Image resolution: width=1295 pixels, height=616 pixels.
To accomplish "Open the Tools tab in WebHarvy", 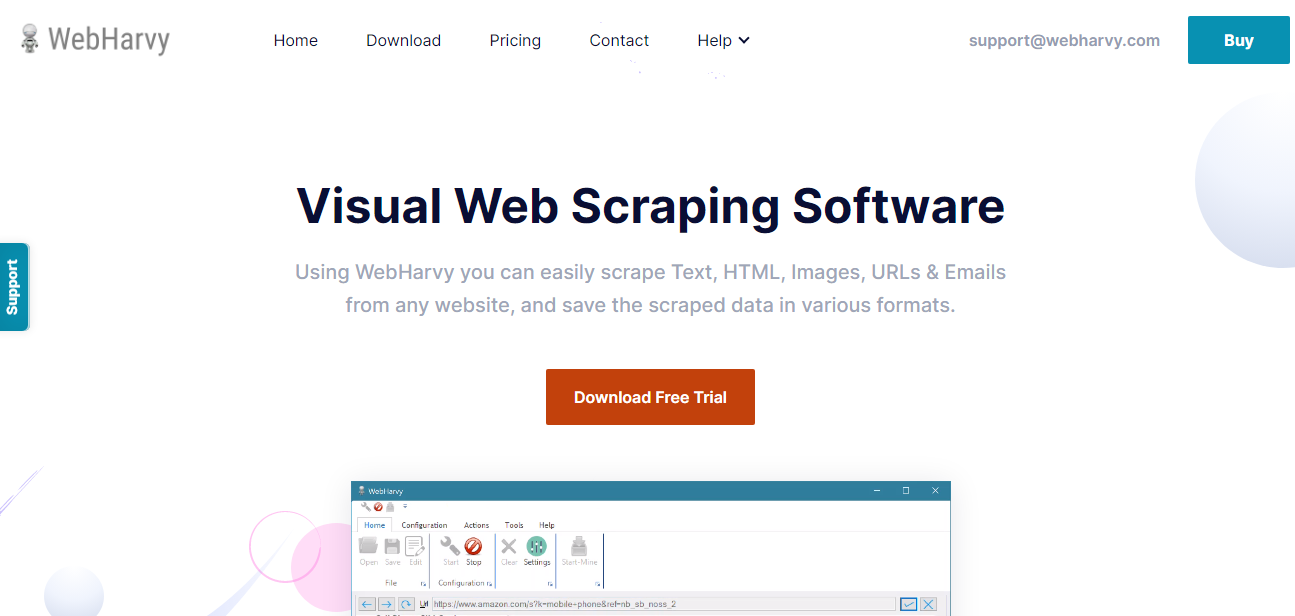I will coord(513,525).
